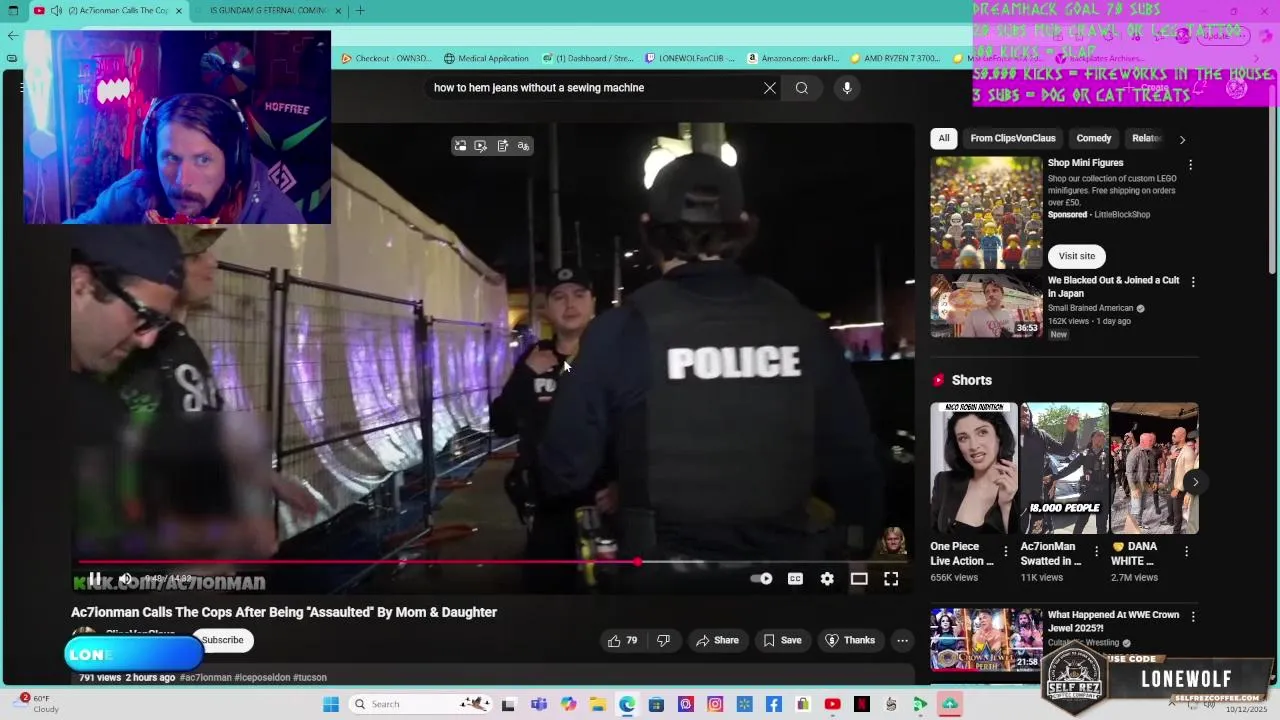The width and height of the screenshot is (1280, 720).
Task: Switch the player to theater mode
Action: click(x=859, y=579)
